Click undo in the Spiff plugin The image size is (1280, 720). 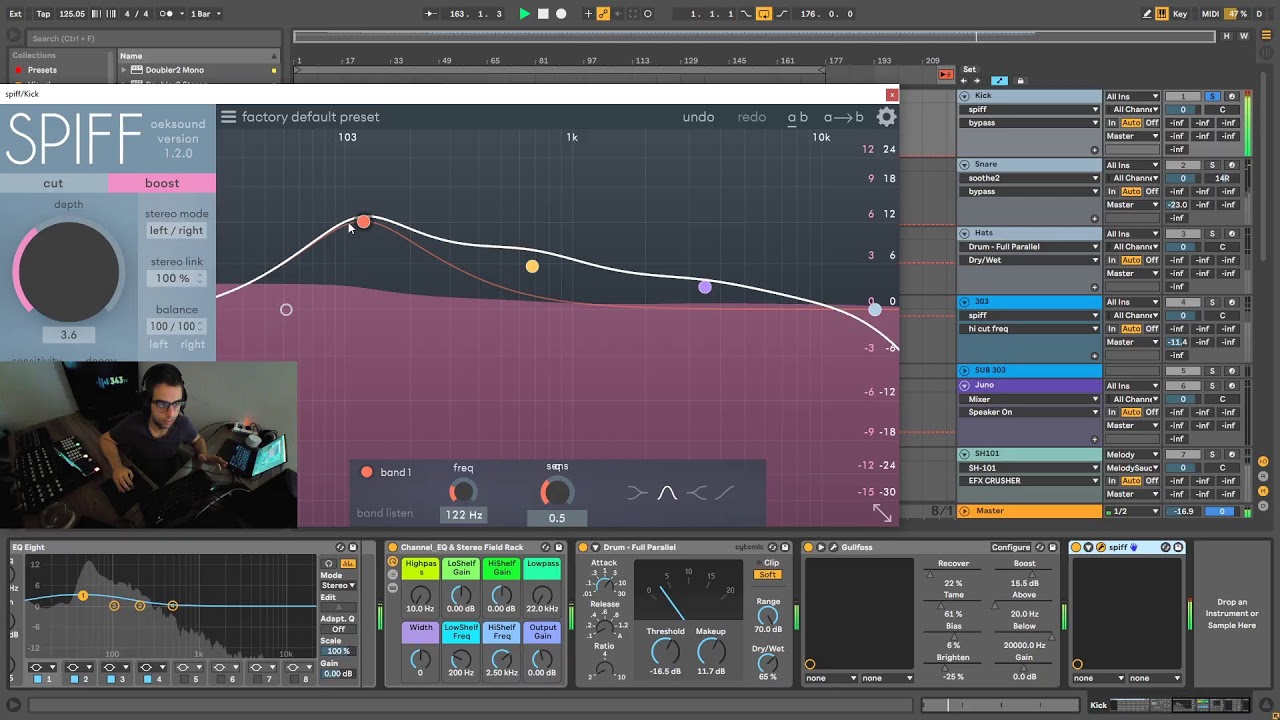[x=698, y=117]
